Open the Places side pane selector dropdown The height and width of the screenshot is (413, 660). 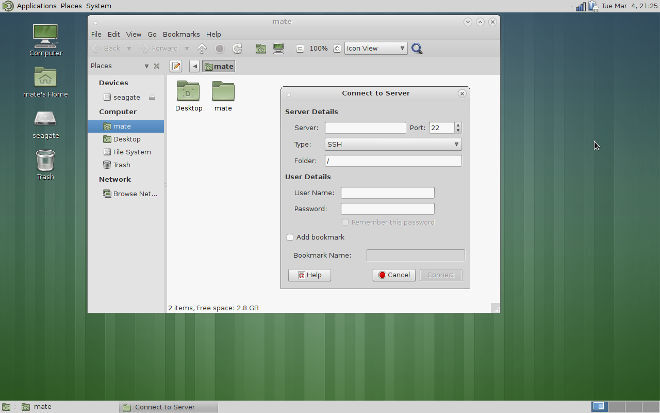(x=146, y=66)
